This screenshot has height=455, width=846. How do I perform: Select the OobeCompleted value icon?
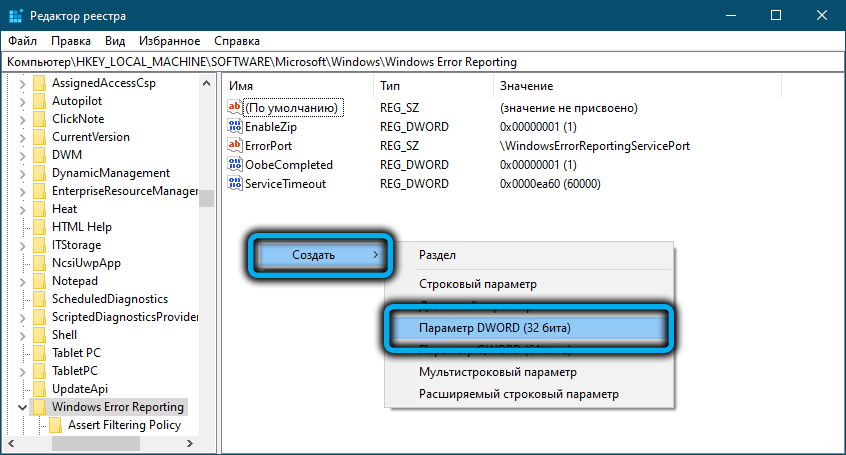tap(236, 165)
